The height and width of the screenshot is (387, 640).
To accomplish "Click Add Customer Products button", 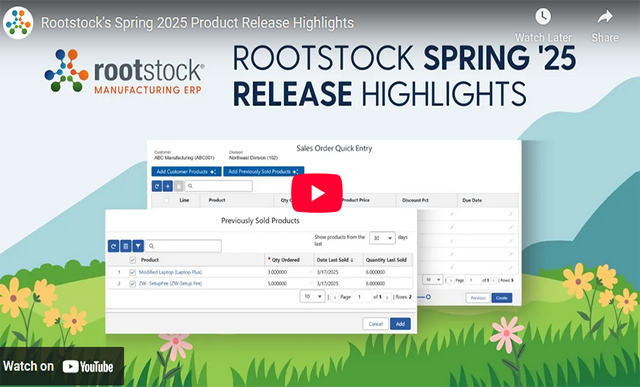I will coord(186,171).
